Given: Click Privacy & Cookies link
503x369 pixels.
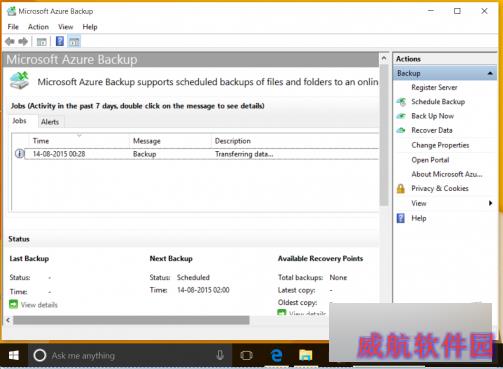Looking at the screenshot, I should 440,188.
